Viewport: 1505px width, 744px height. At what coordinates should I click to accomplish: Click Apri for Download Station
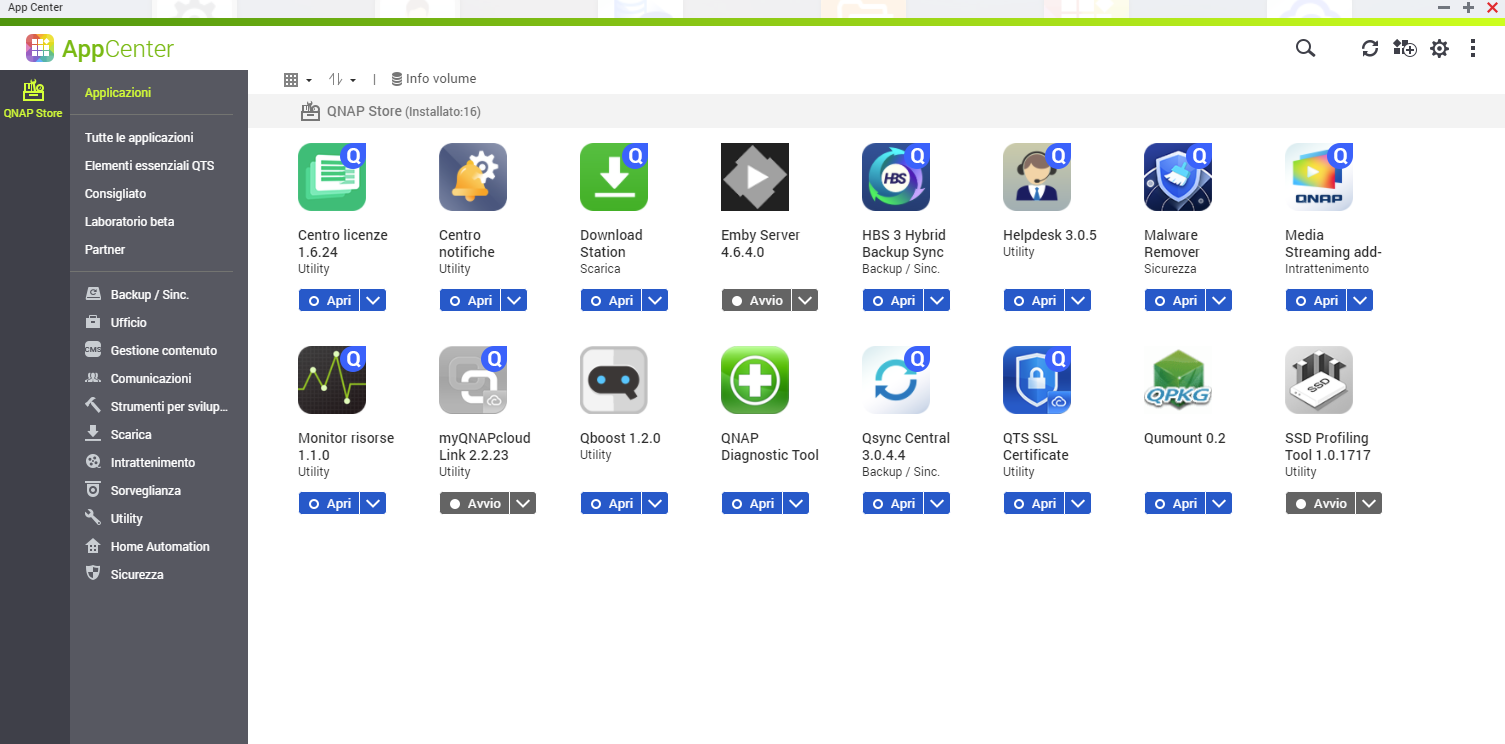[611, 300]
